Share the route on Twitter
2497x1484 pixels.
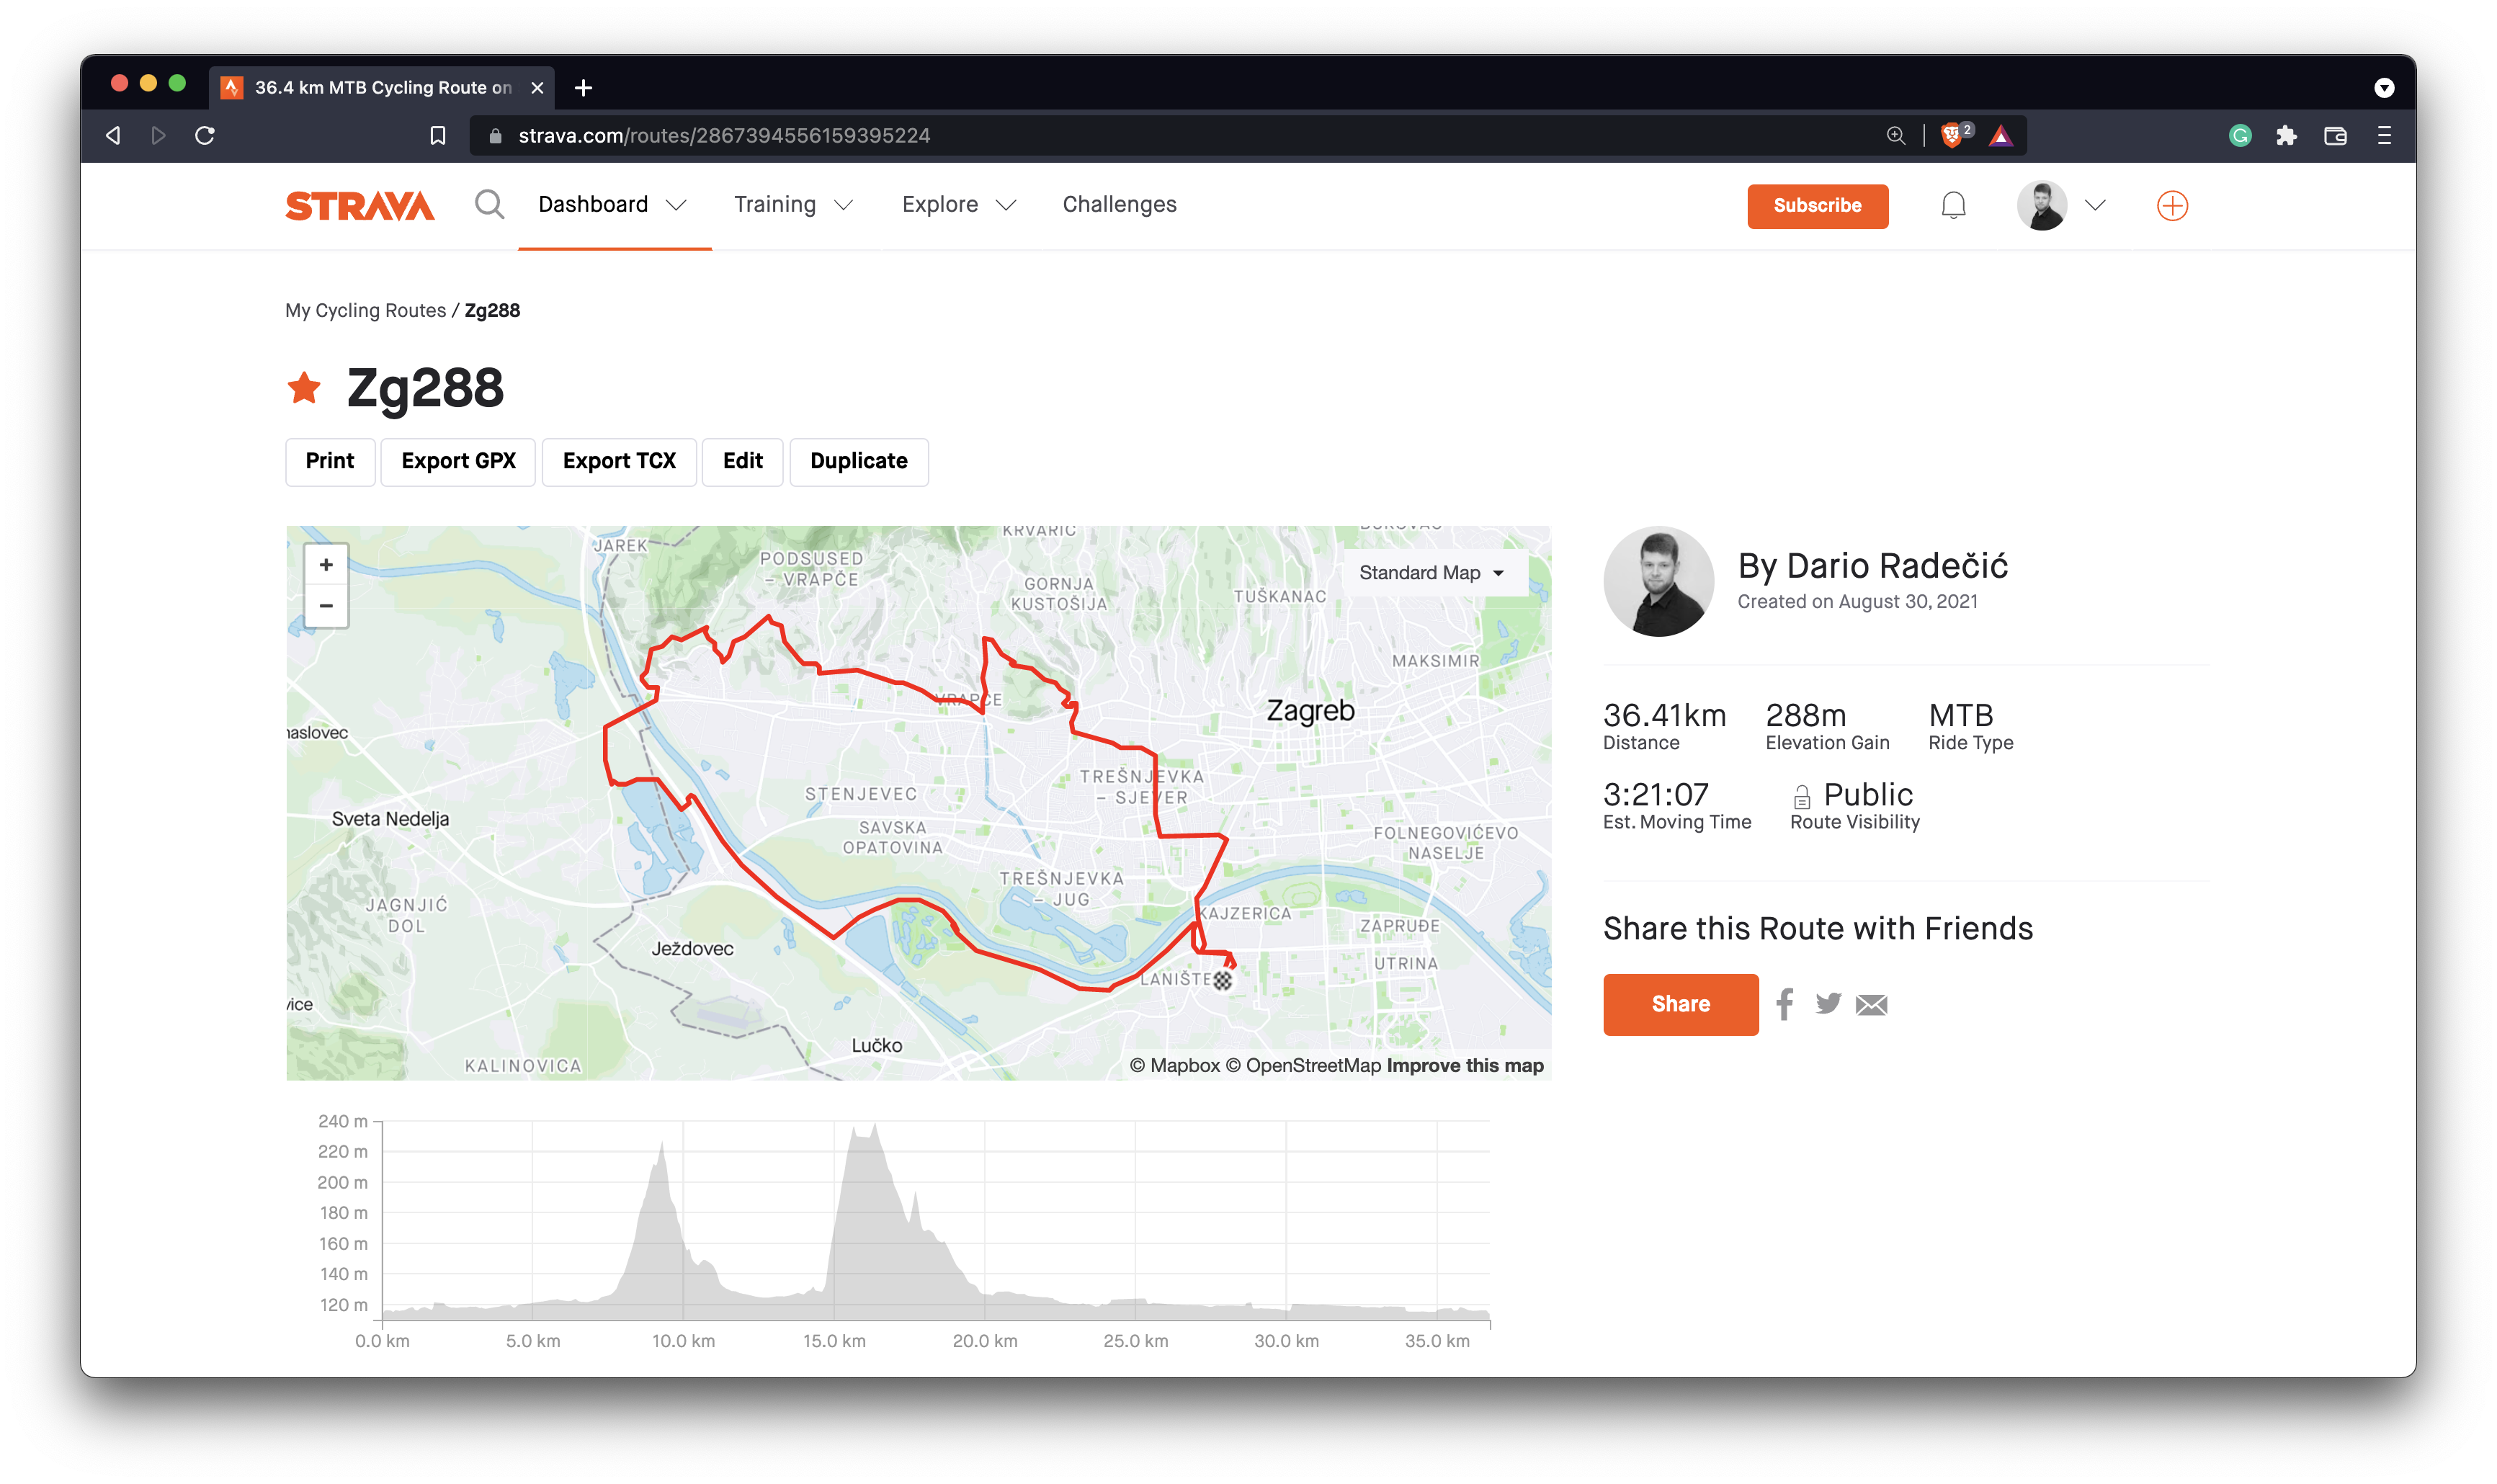pyautogui.click(x=1828, y=1004)
